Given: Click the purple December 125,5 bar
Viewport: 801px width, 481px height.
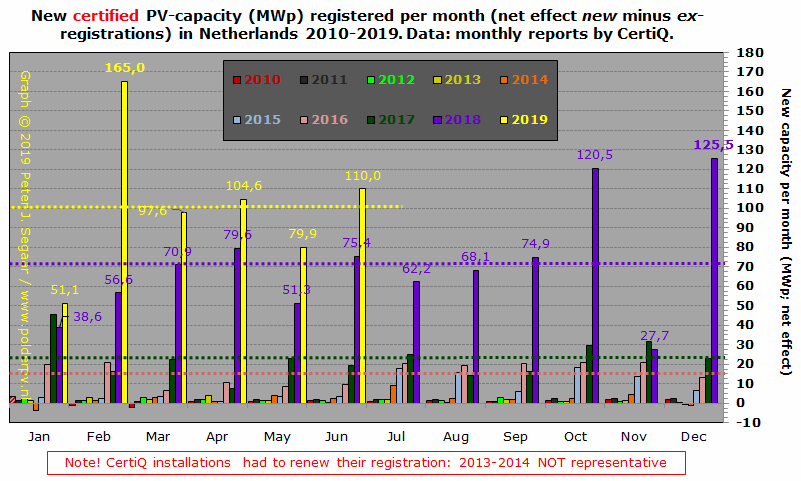Looking at the screenshot, I should pos(714,280).
